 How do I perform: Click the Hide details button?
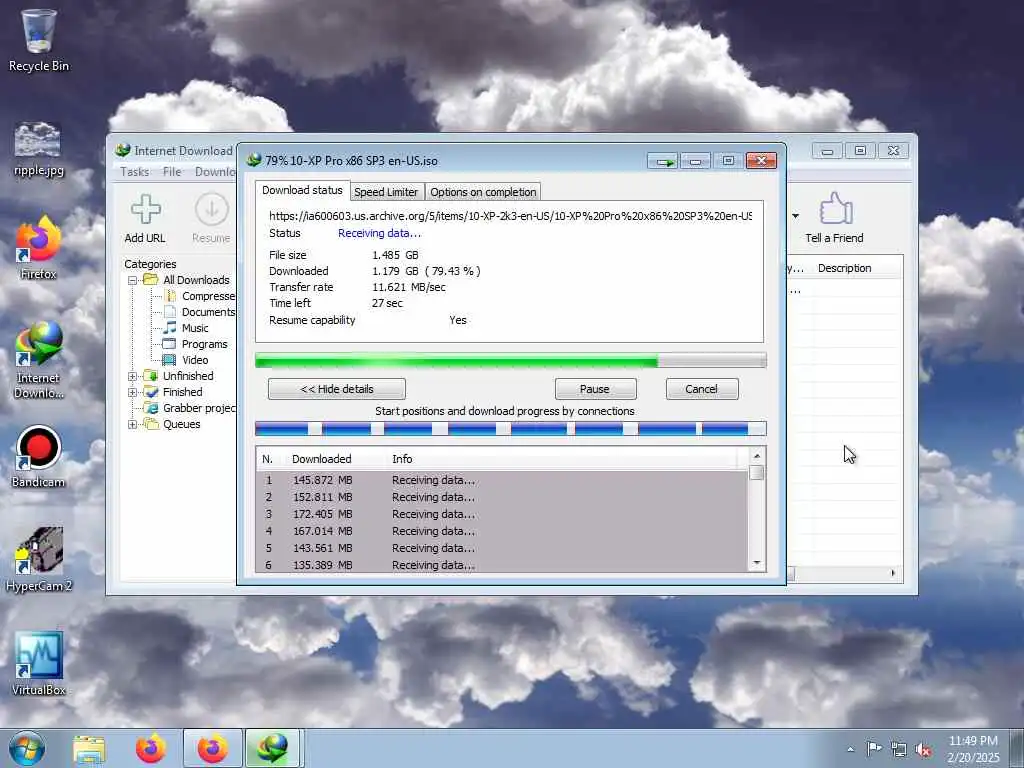point(336,389)
